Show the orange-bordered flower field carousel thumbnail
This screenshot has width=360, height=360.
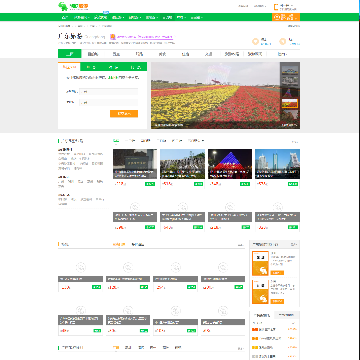coord(290,103)
